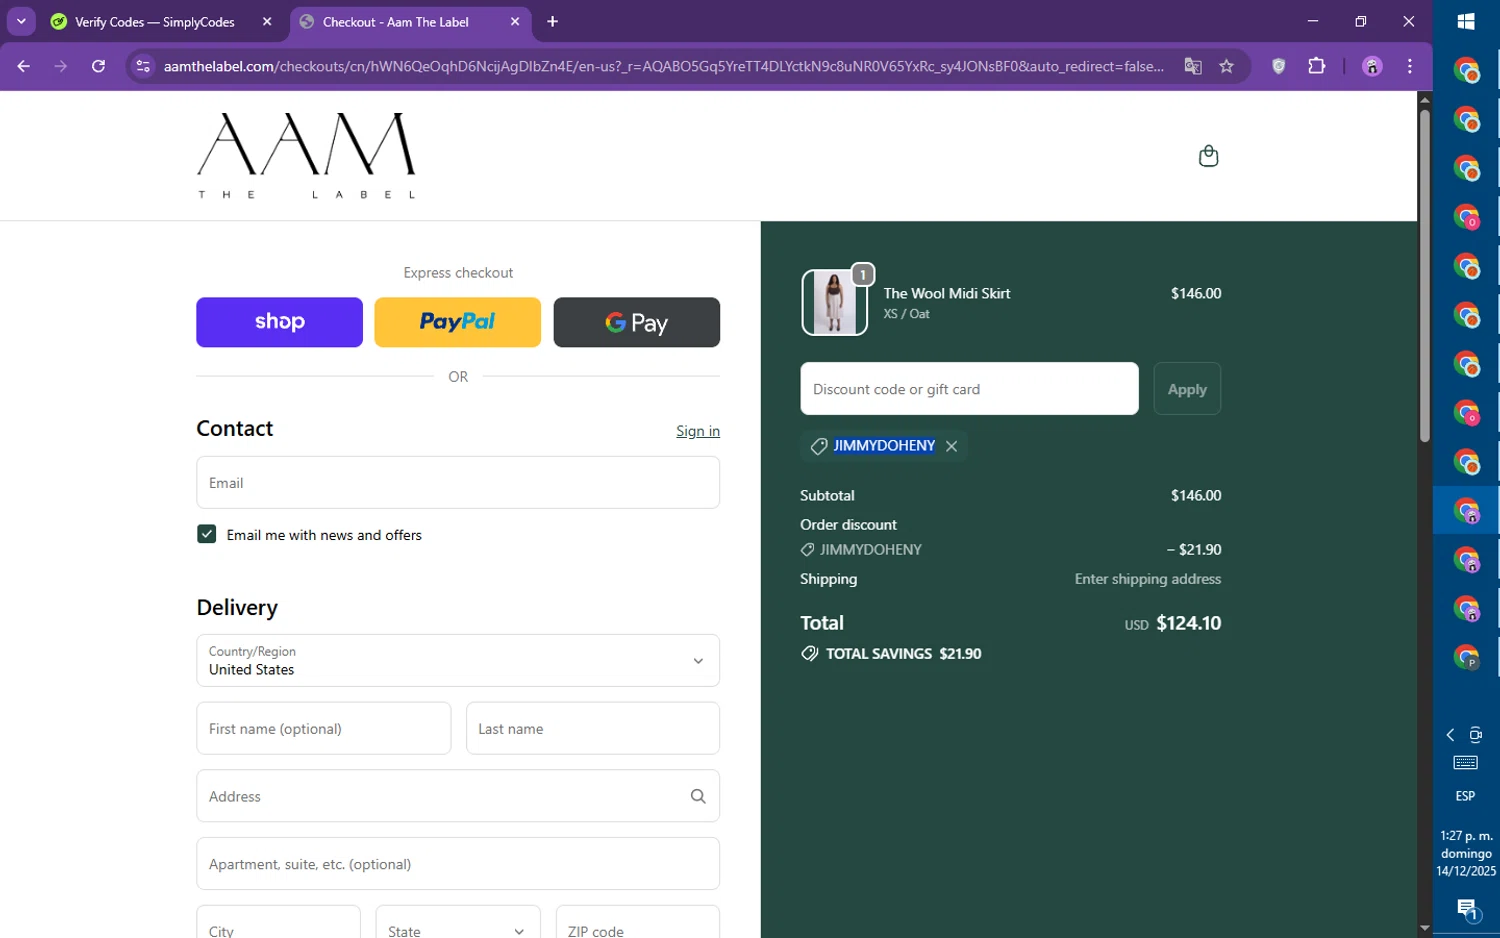The width and height of the screenshot is (1500, 938).
Task: Open the browser extensions puzzle icon
Action: (1316, 66)
